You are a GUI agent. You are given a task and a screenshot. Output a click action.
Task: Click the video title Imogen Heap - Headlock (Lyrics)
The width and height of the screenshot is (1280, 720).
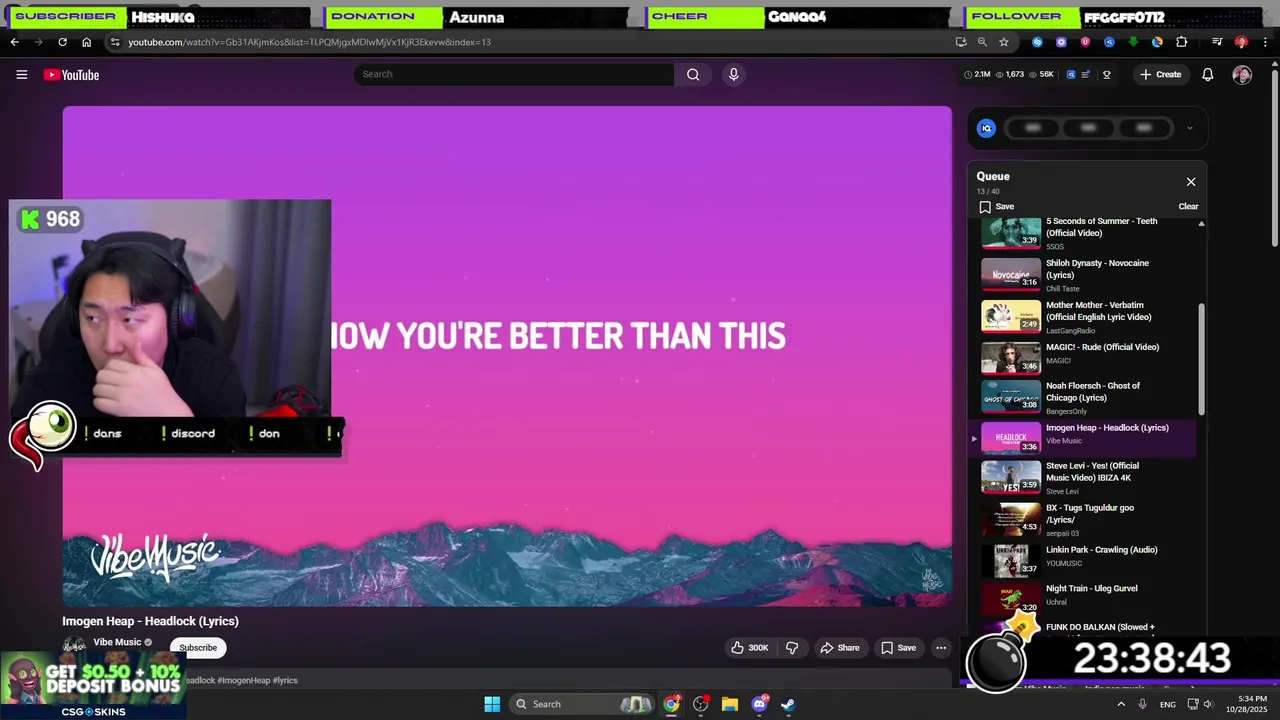coord(150,621)
